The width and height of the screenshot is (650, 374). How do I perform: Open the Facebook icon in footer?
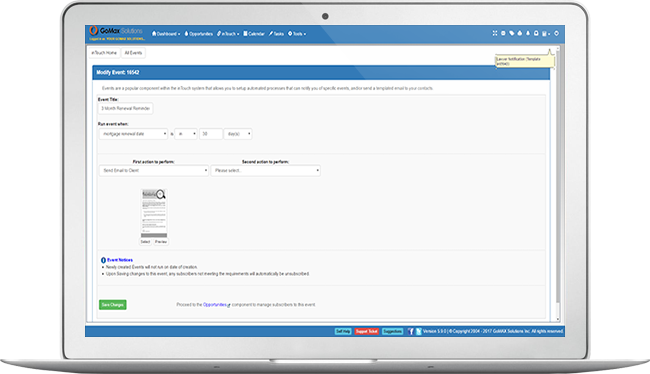(411, 331)
